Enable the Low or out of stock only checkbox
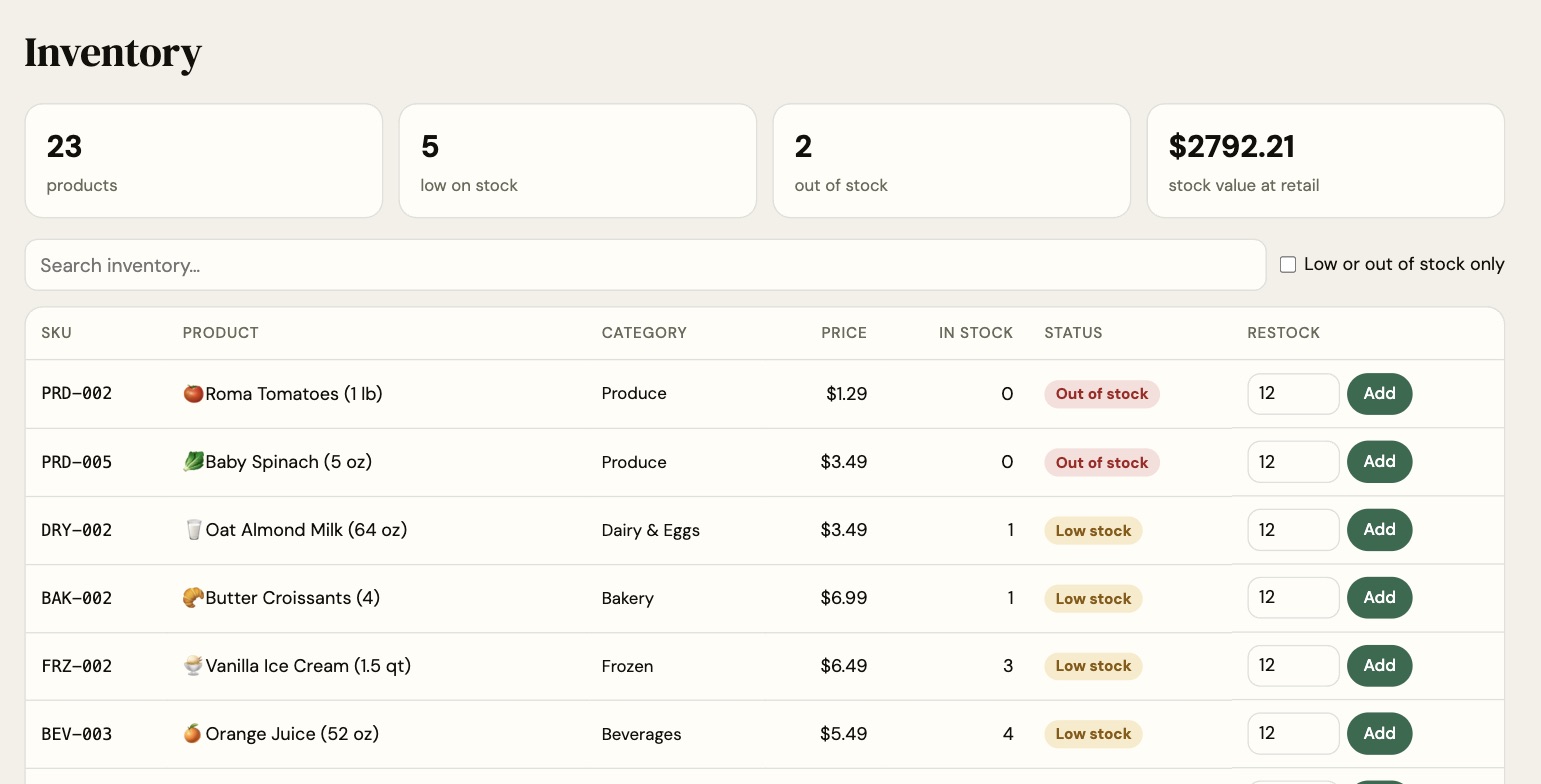Image resolution: width=1541 pixels, height=784 pixels. (x=1288, y=265)
